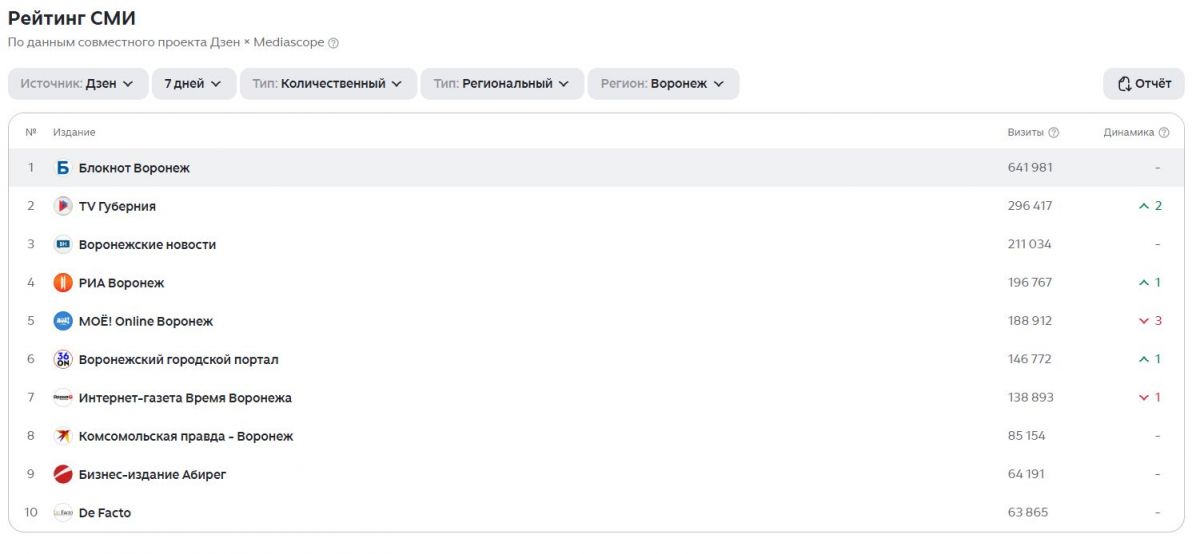Open Воронежский городской портал link
This screenshot has width=1200, height=554.
[x=179, y=359]
